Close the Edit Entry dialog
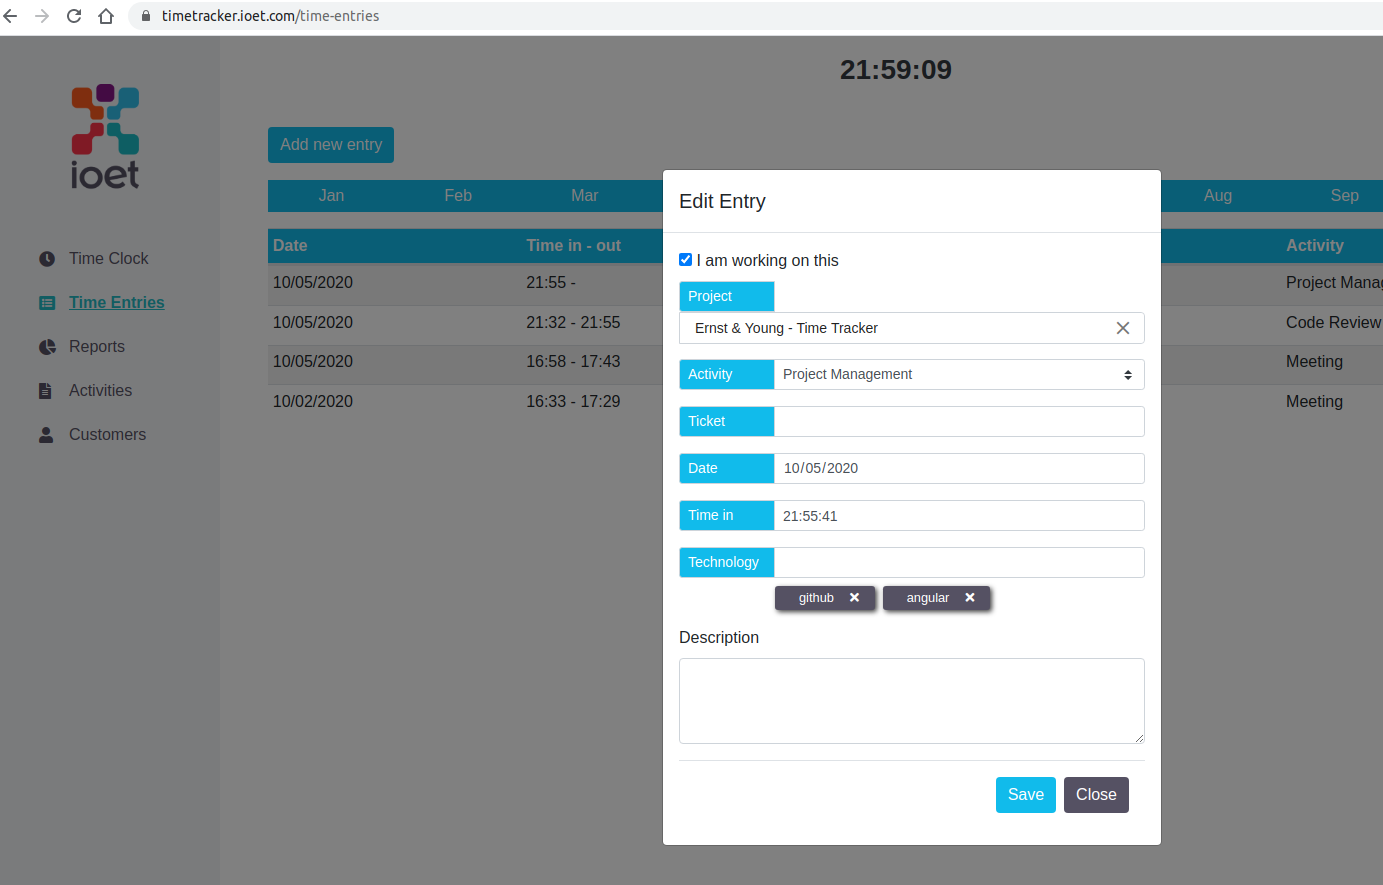The image size is (1383, 885). 1096,795
